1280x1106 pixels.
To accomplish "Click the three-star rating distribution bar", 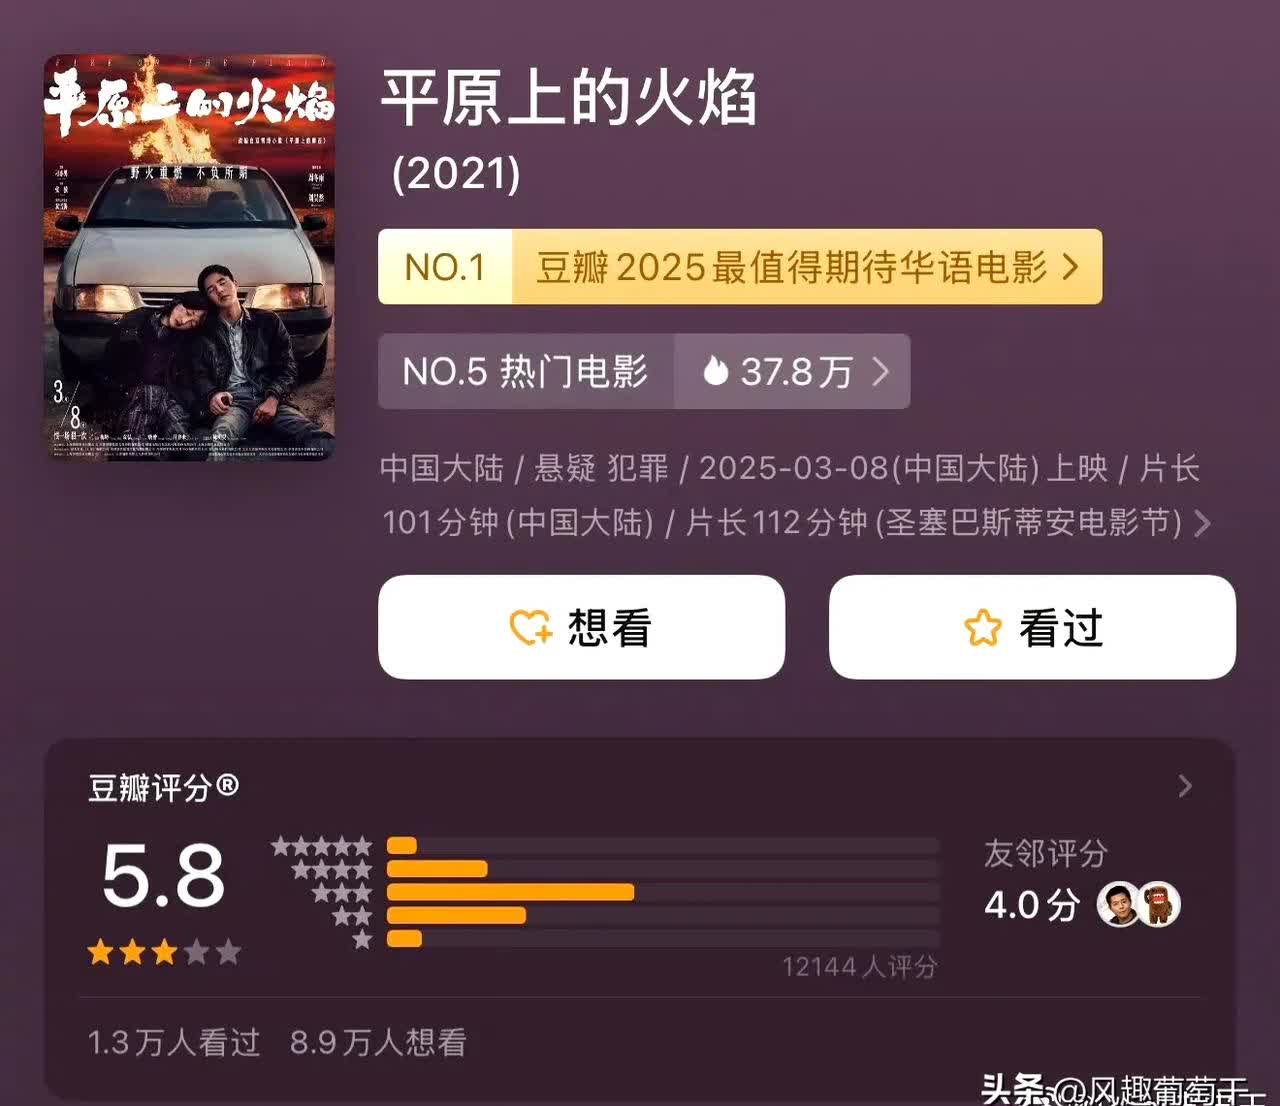I will pos(663,892).
